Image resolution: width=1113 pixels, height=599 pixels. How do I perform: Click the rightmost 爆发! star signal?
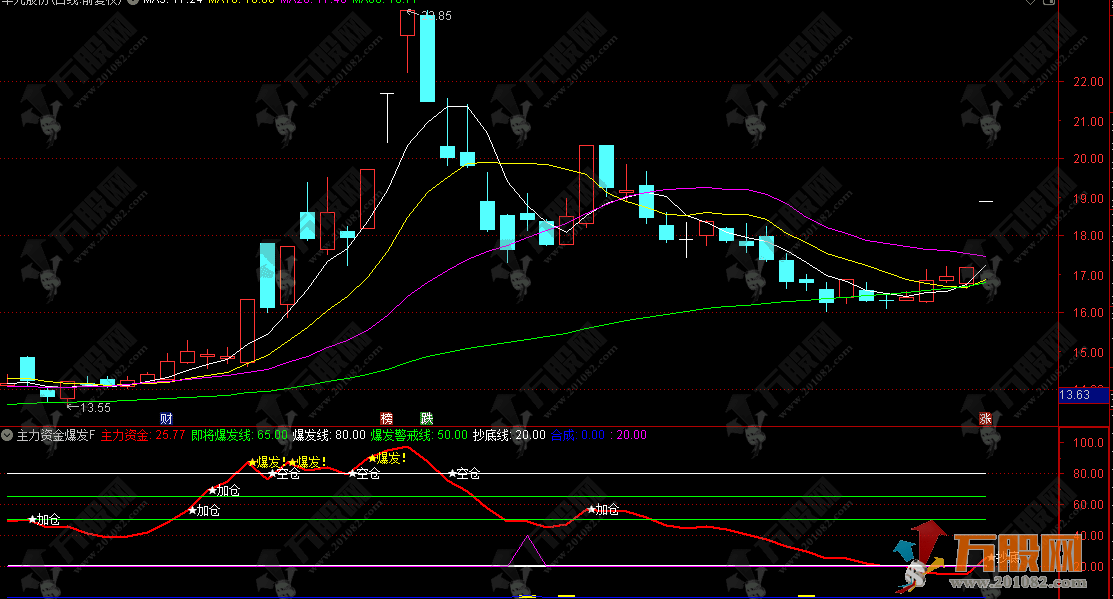(387, 458)
